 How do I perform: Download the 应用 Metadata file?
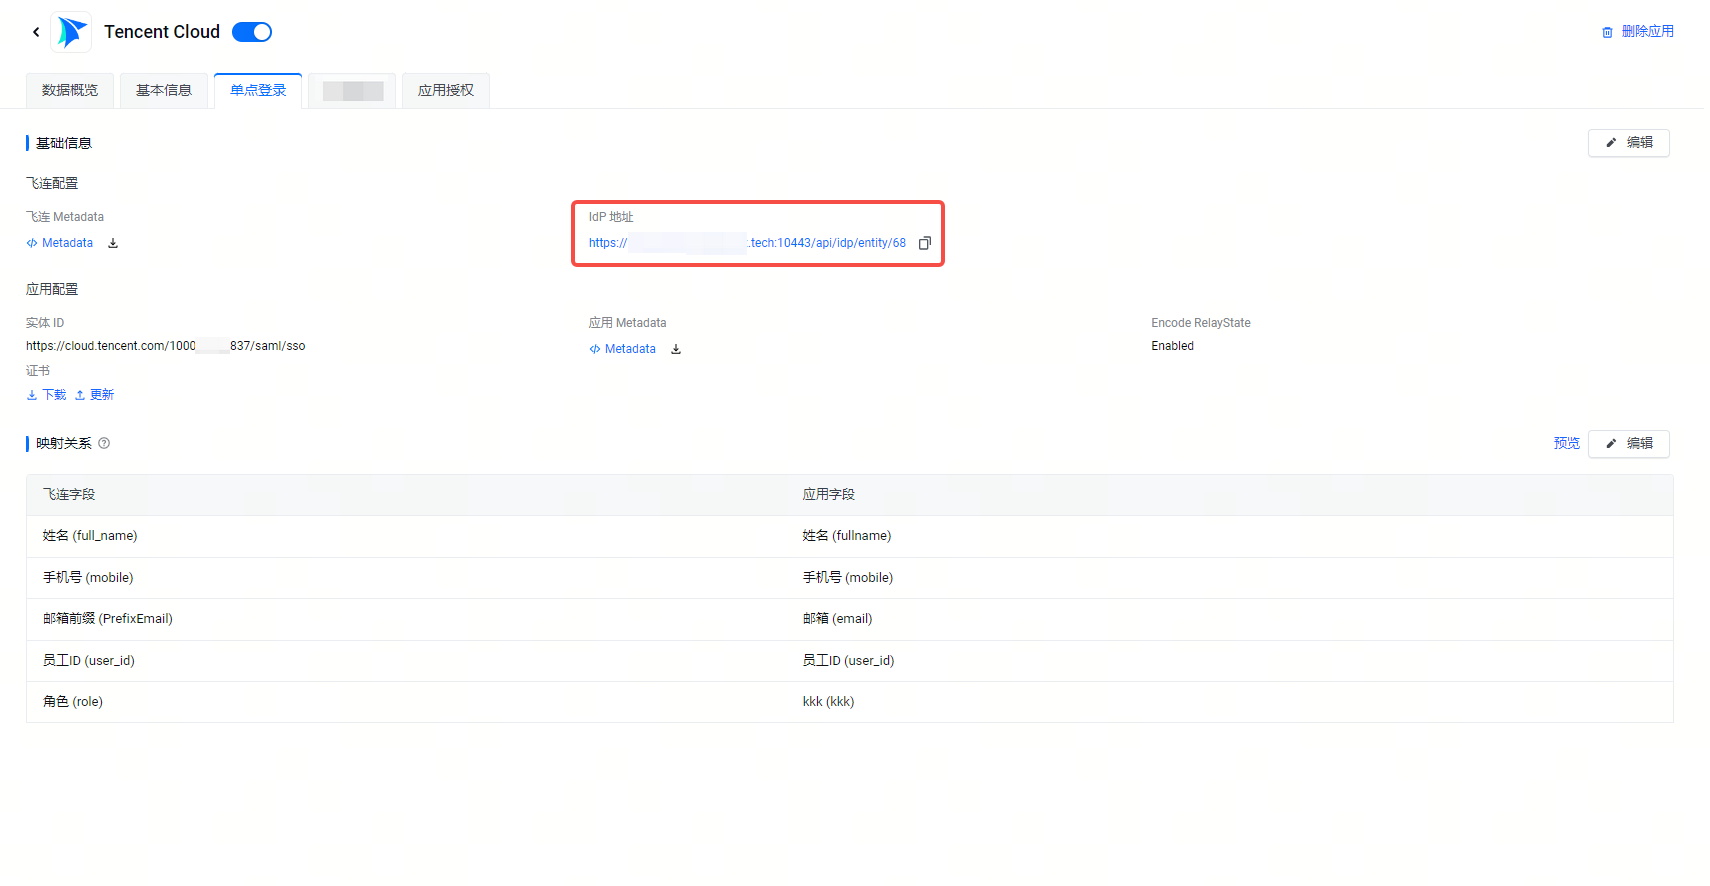tap(676, 349)
